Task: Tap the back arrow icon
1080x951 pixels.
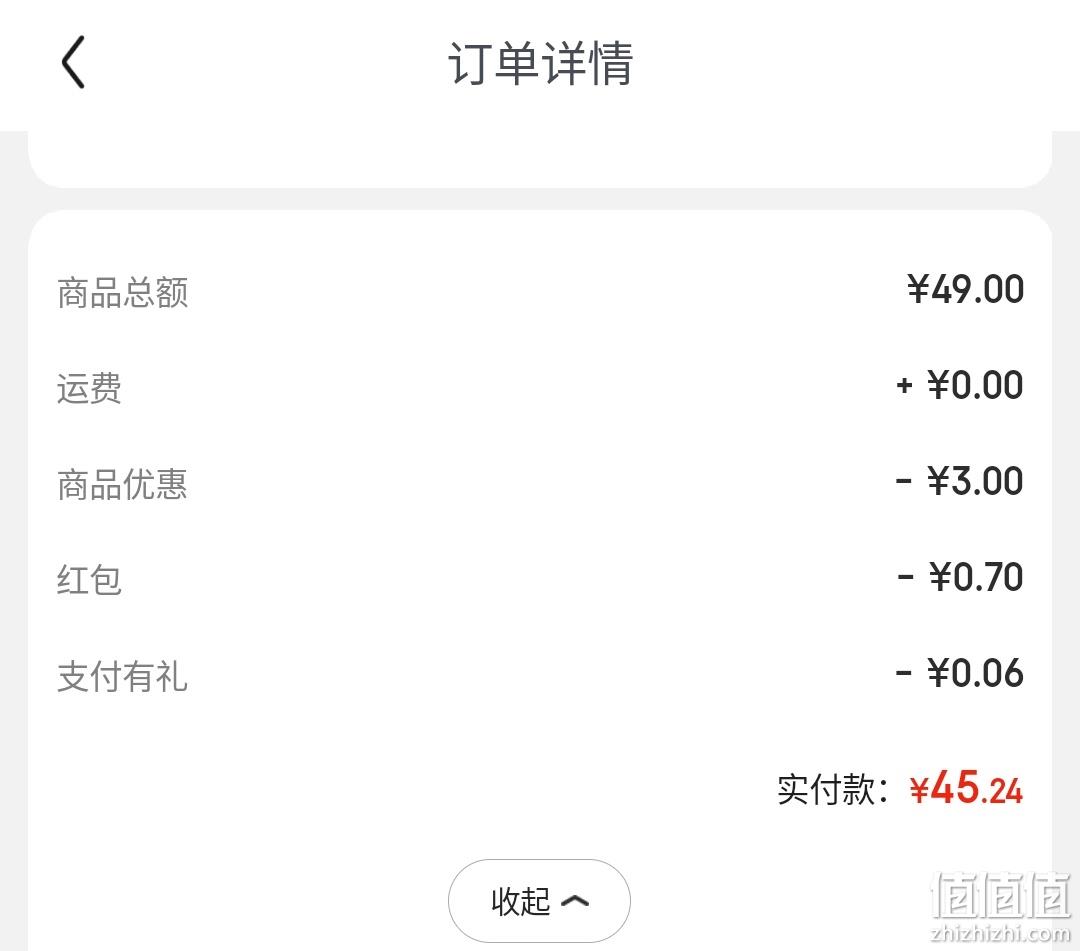Action: [73, 62]
